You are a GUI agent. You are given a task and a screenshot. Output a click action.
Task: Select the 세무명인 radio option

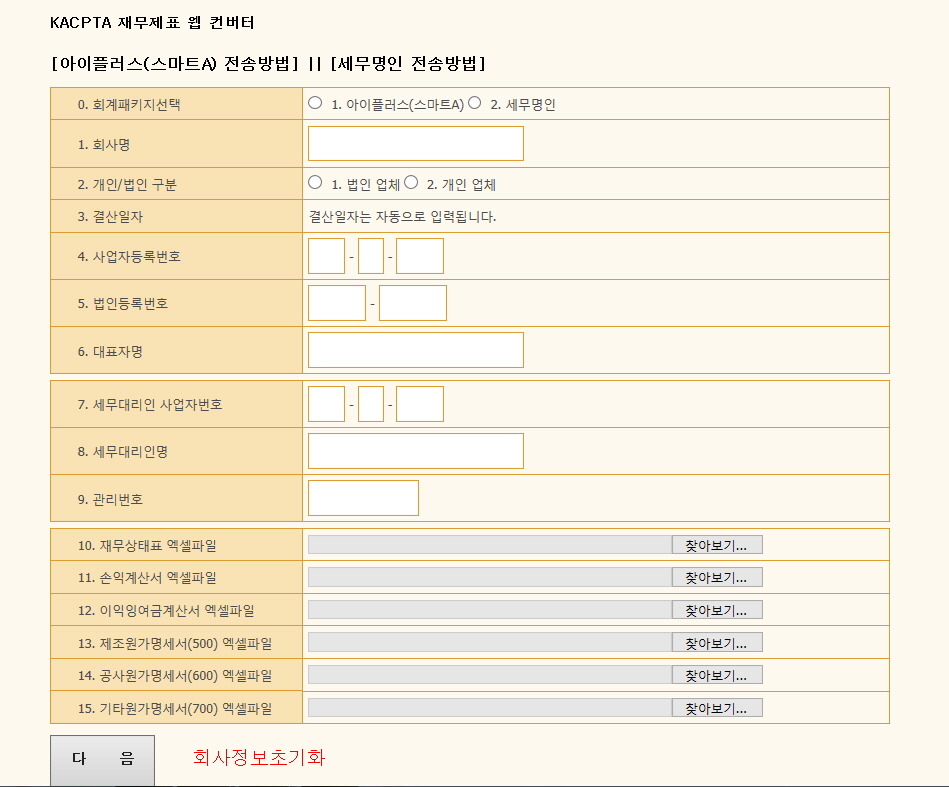point(474,103)
